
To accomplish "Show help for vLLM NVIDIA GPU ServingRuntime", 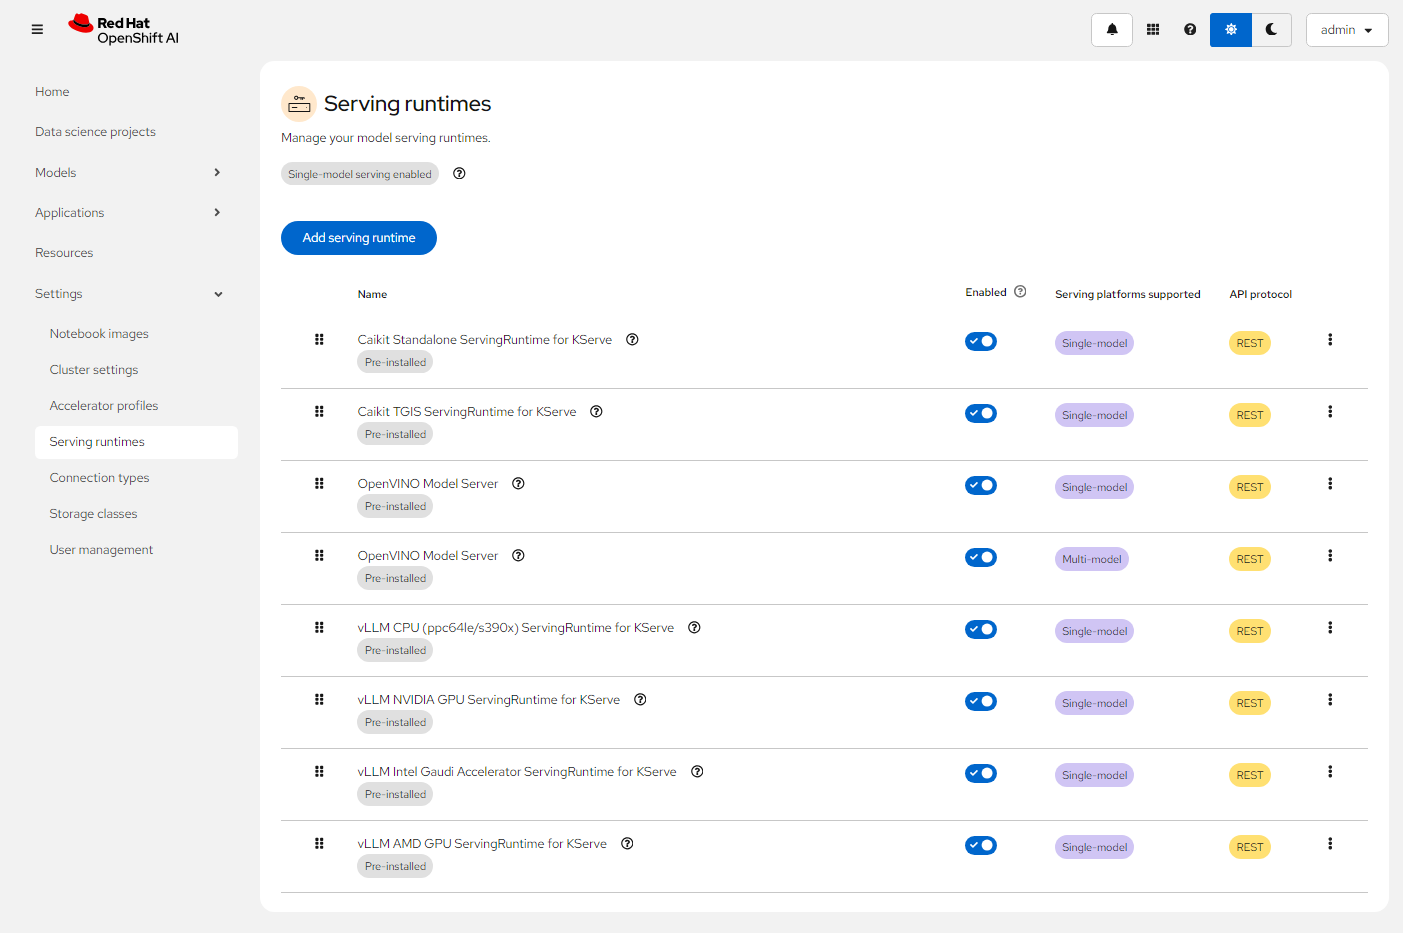I will (x=640, y=699).
